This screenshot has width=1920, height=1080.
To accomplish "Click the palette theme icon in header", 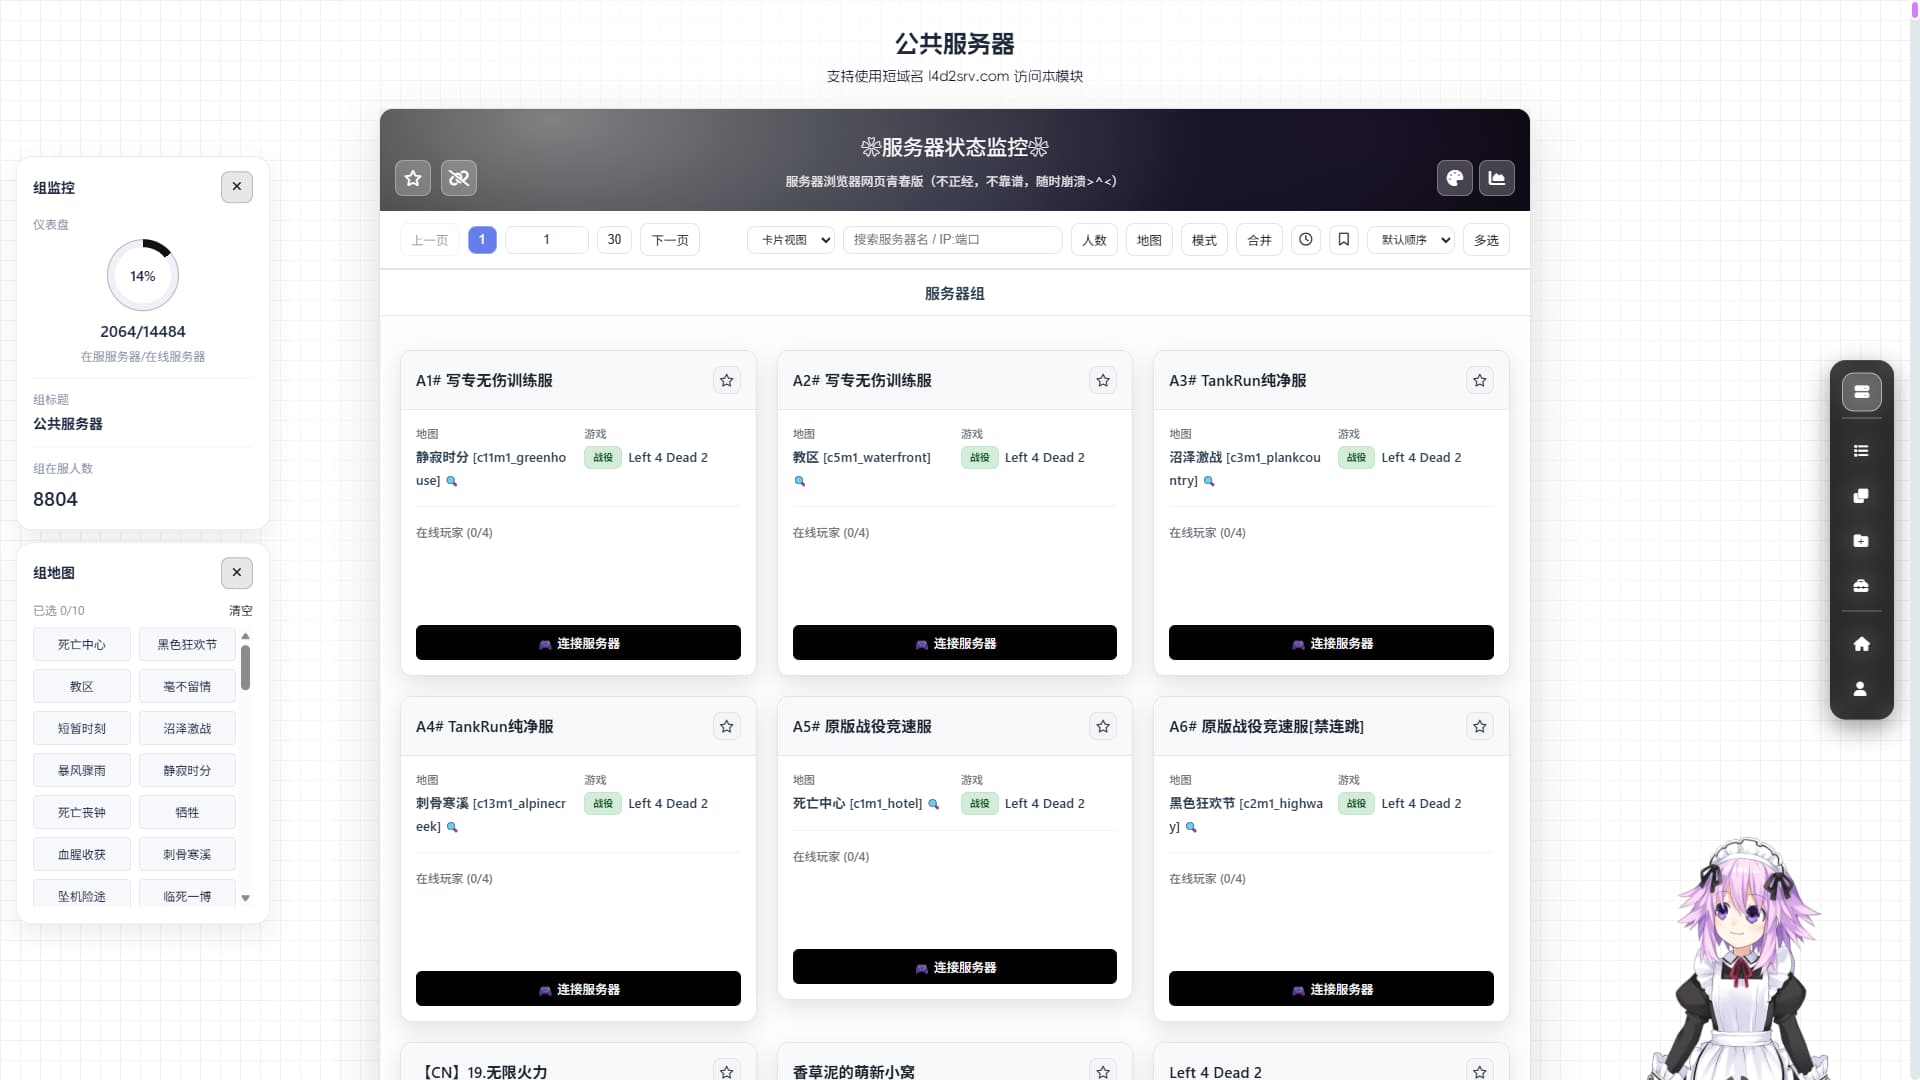I will point(1455,178).
